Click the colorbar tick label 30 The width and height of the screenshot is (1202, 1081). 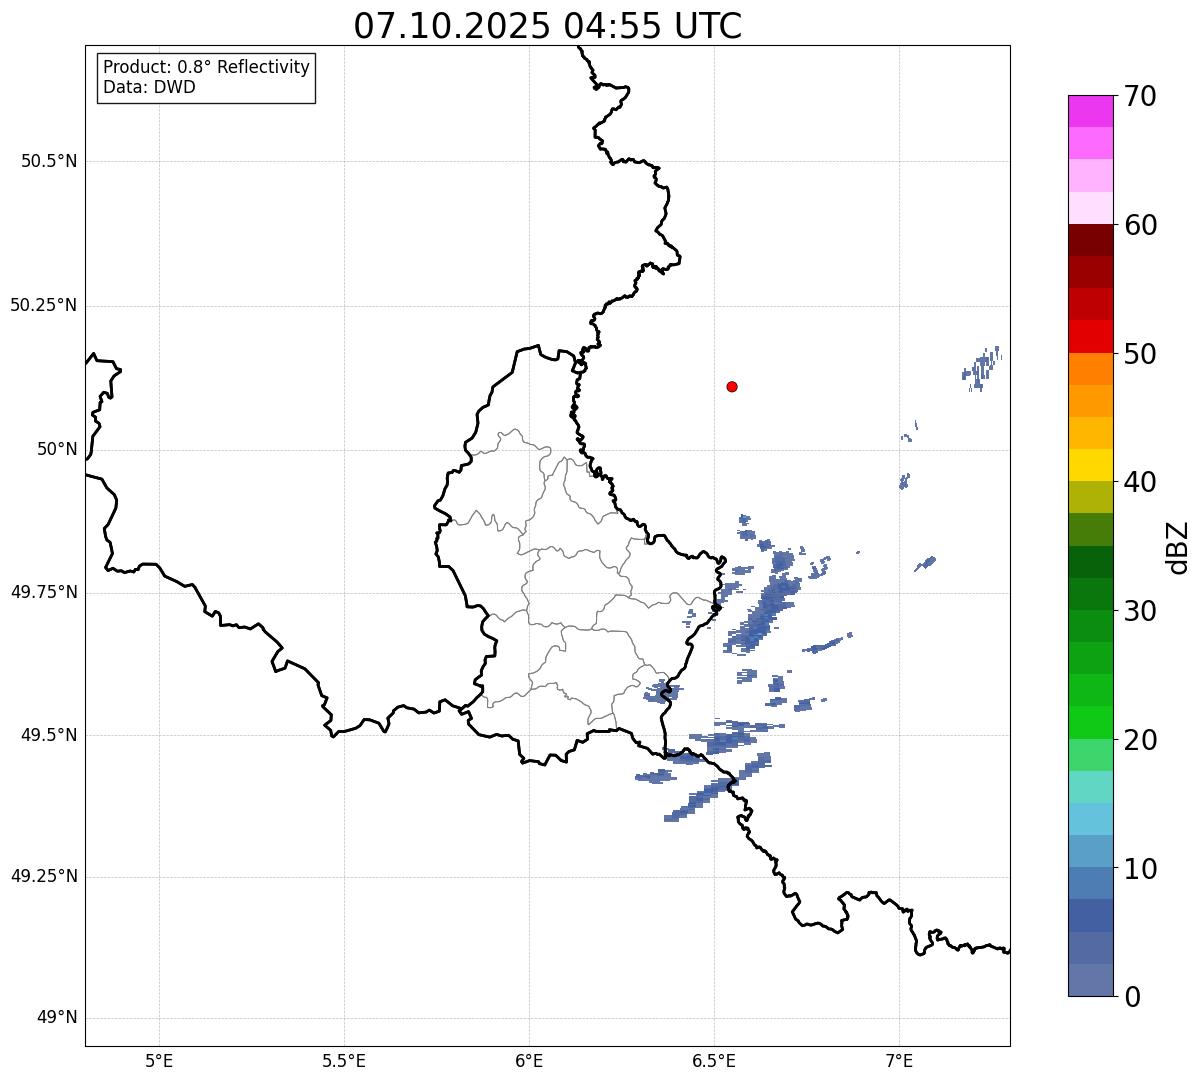[1139, 611]
